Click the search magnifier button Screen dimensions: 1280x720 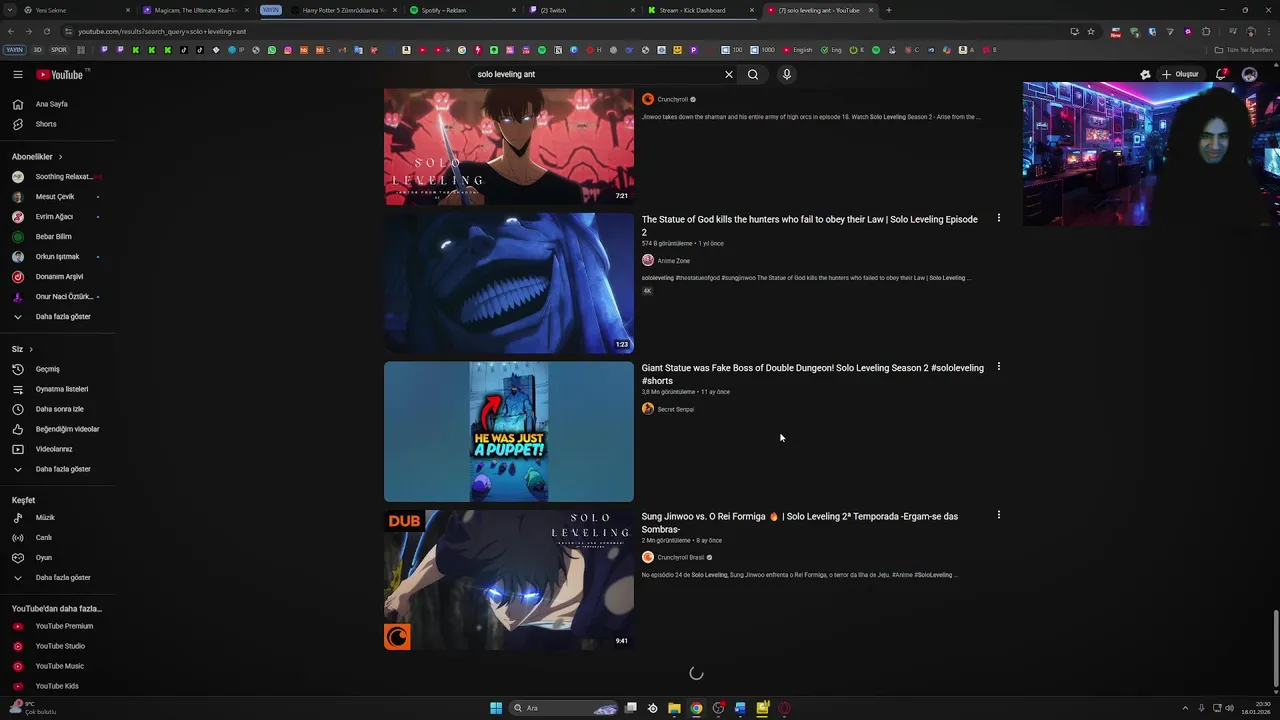pos(753,74)
